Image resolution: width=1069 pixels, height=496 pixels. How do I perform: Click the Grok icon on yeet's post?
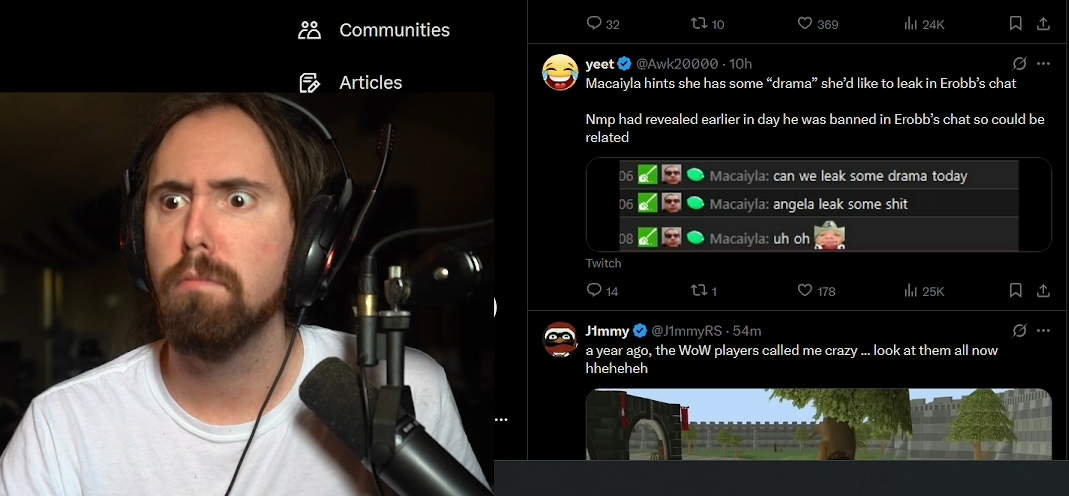click(1019, 63)
